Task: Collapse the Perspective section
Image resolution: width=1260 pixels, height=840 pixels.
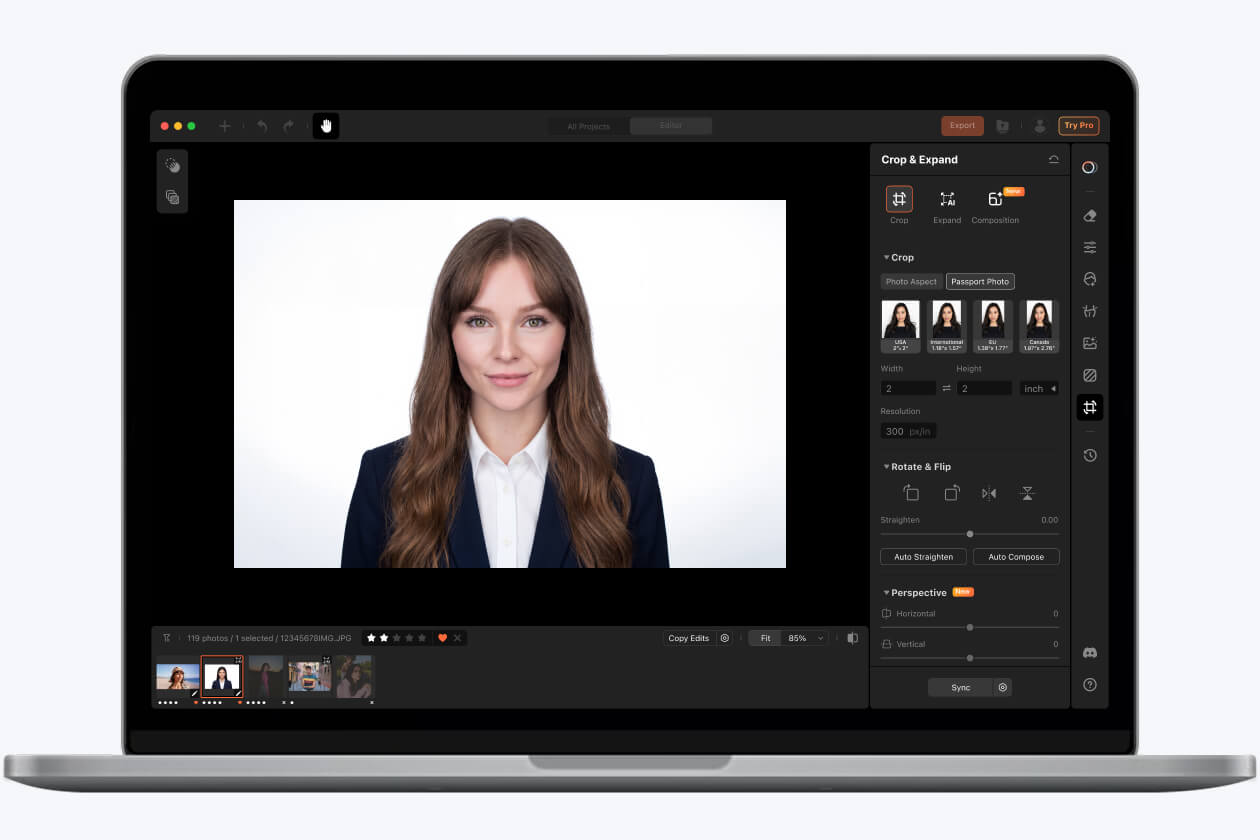Action: 886,593
